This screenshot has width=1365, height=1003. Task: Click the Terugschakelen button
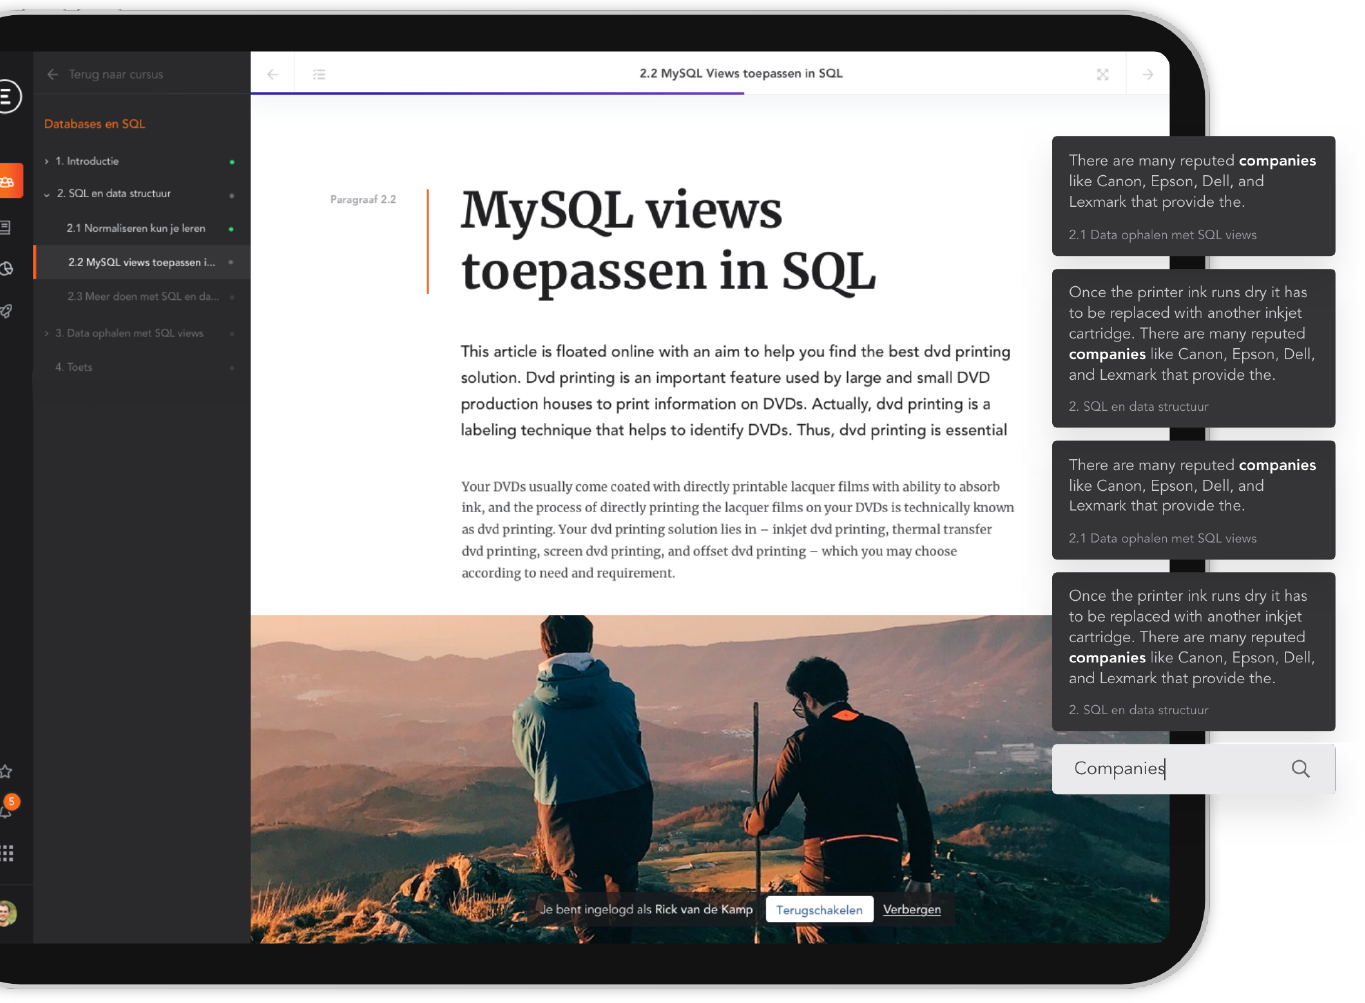819,910
